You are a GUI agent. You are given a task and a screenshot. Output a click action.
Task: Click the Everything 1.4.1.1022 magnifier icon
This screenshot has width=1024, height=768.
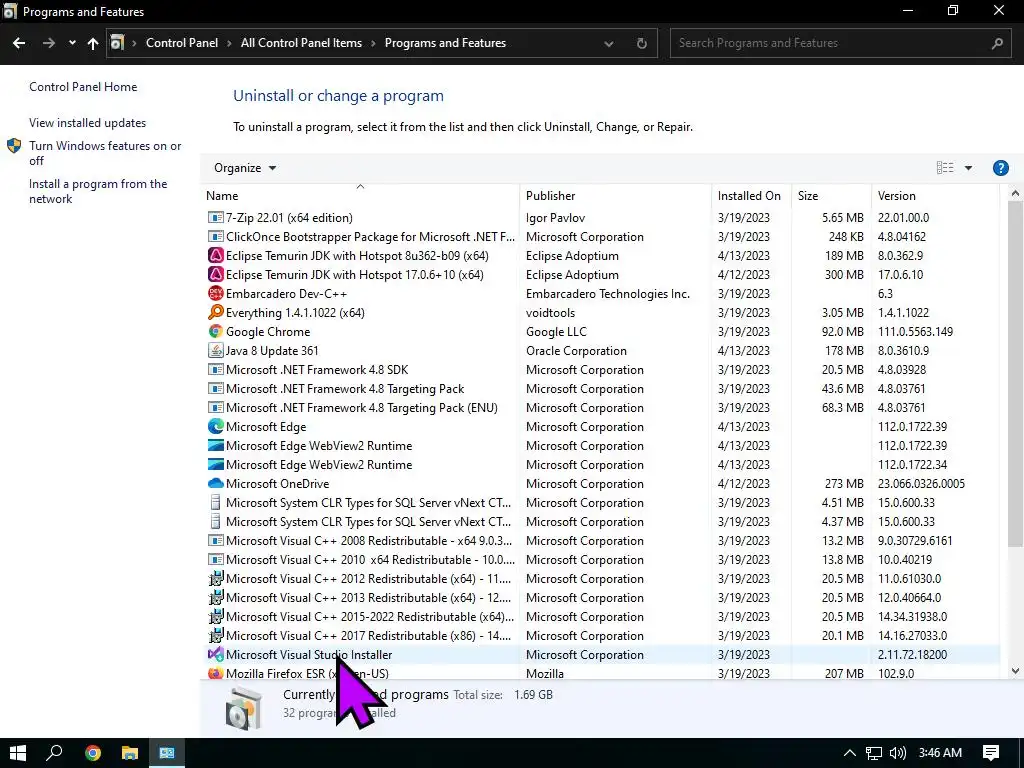coord(216,312)
